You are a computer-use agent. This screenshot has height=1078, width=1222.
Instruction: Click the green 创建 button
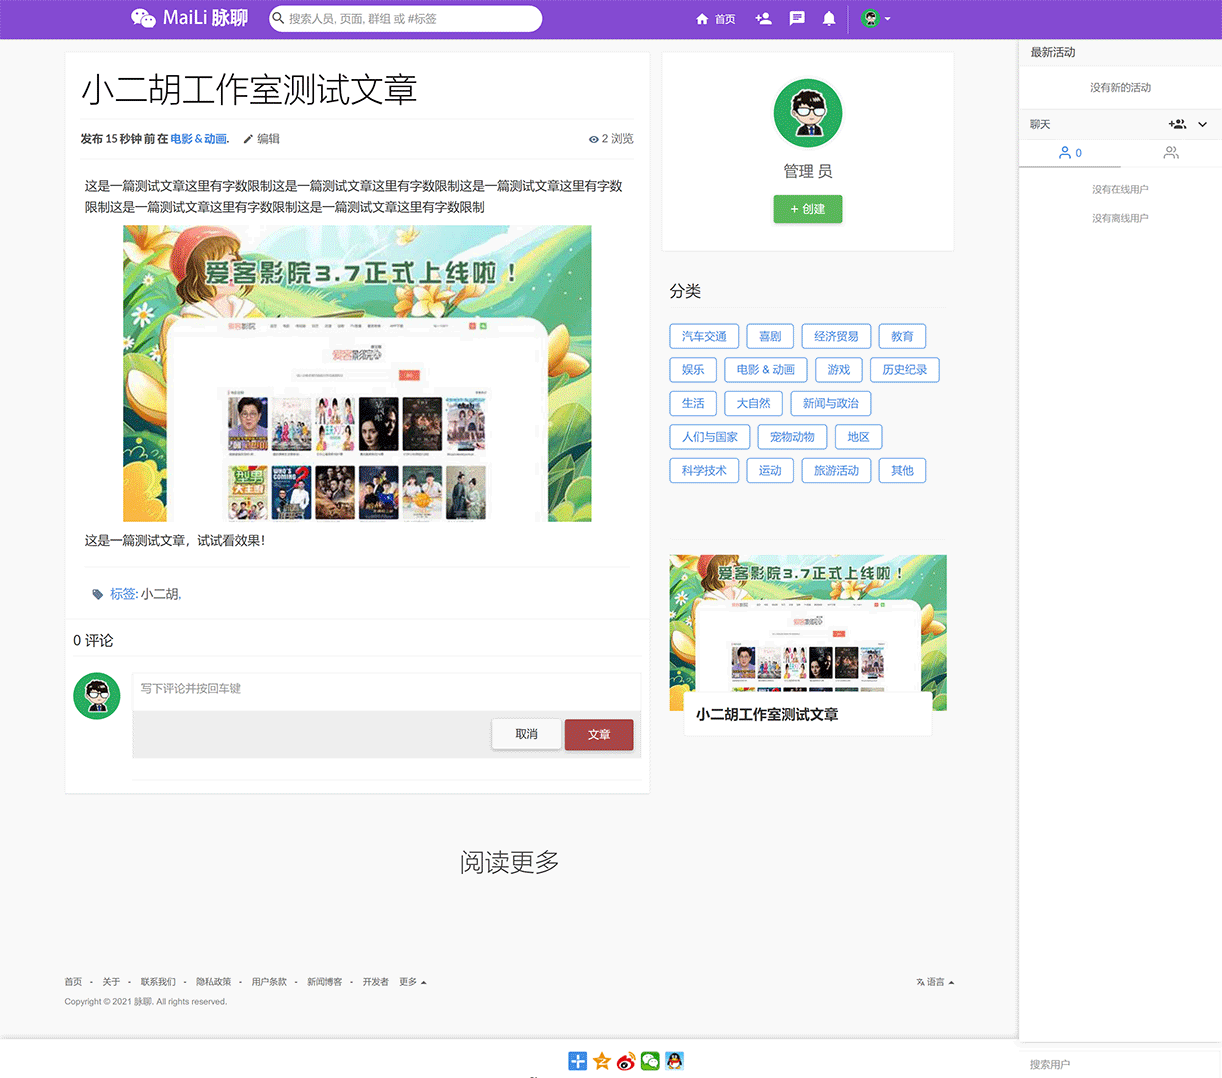(x=807, y=209)
